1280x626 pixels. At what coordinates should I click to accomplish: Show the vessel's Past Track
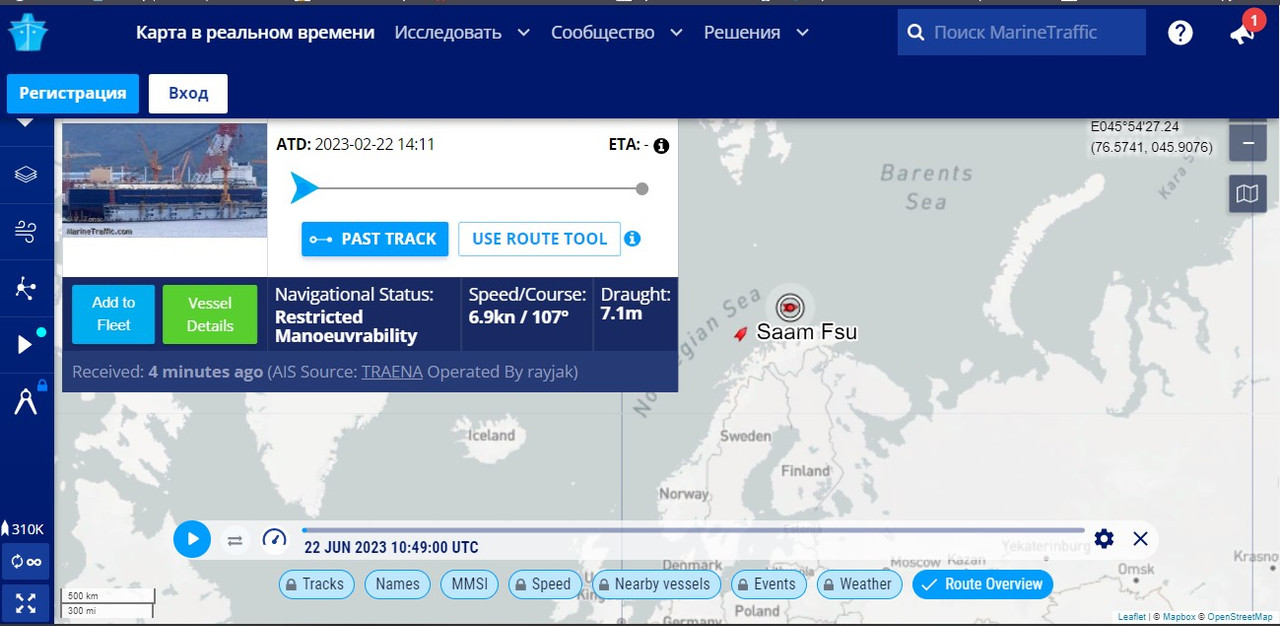pyautogui.click(x=375, y=239)
